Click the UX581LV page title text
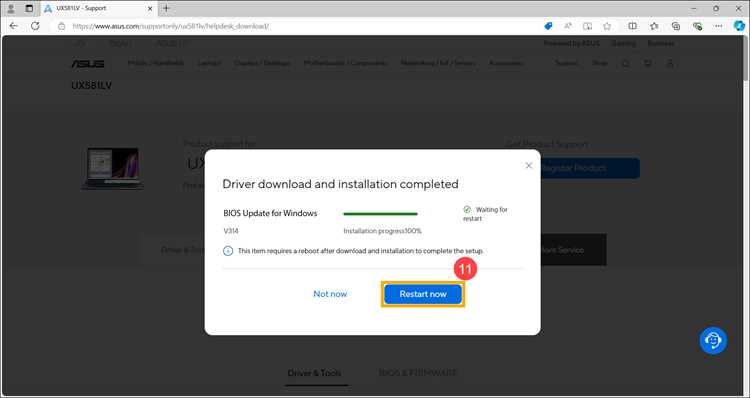Viewport: 750px width, 398px height. 92,86
